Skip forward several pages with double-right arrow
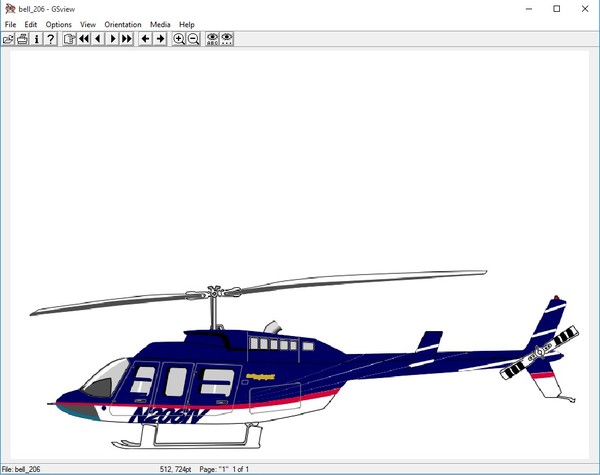Screen dimensions: 600x475 point(127,39)
